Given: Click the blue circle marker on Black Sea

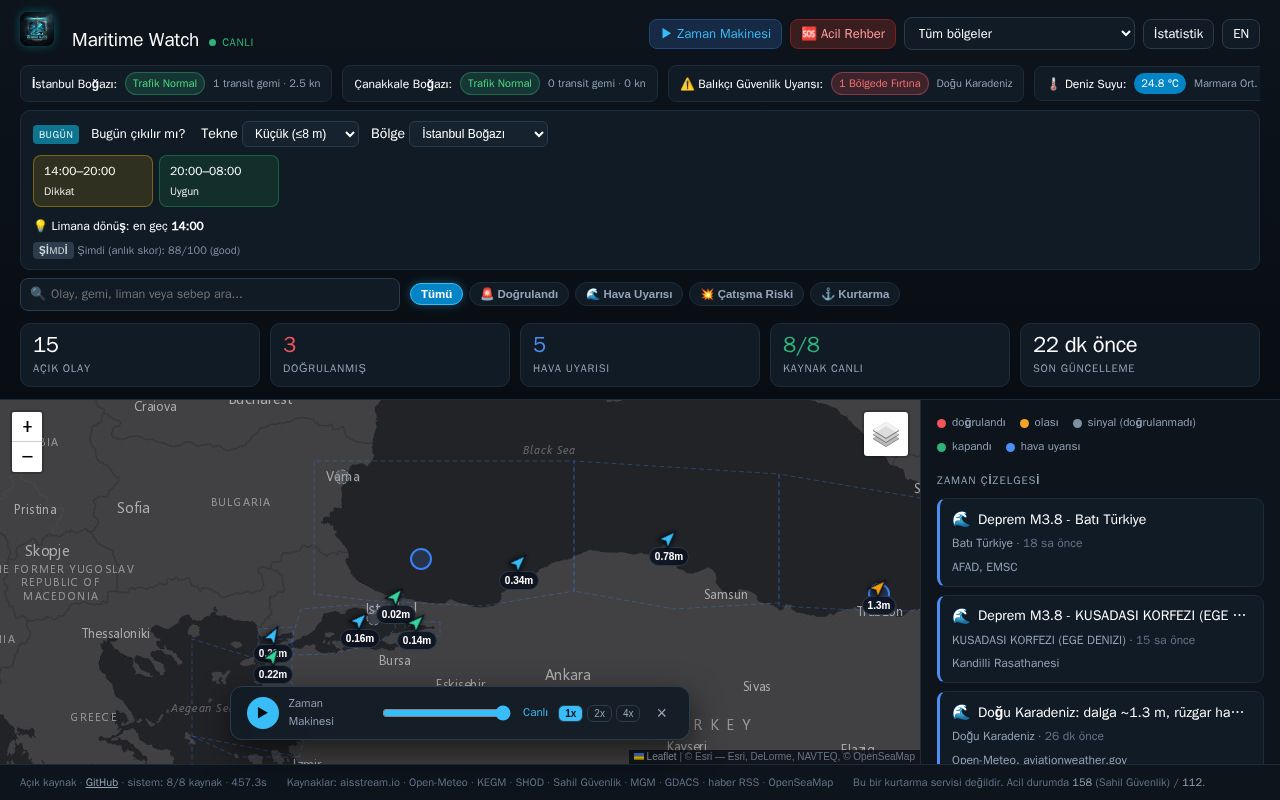Looking at the screenshot, I should [421, 559].
